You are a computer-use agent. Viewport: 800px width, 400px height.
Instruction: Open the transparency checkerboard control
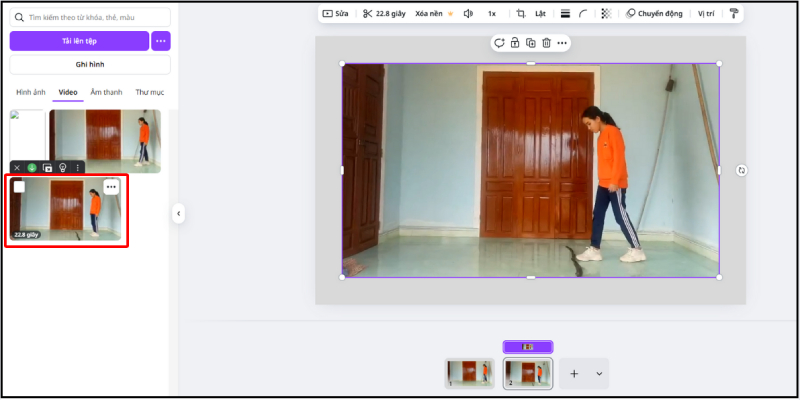606,14
